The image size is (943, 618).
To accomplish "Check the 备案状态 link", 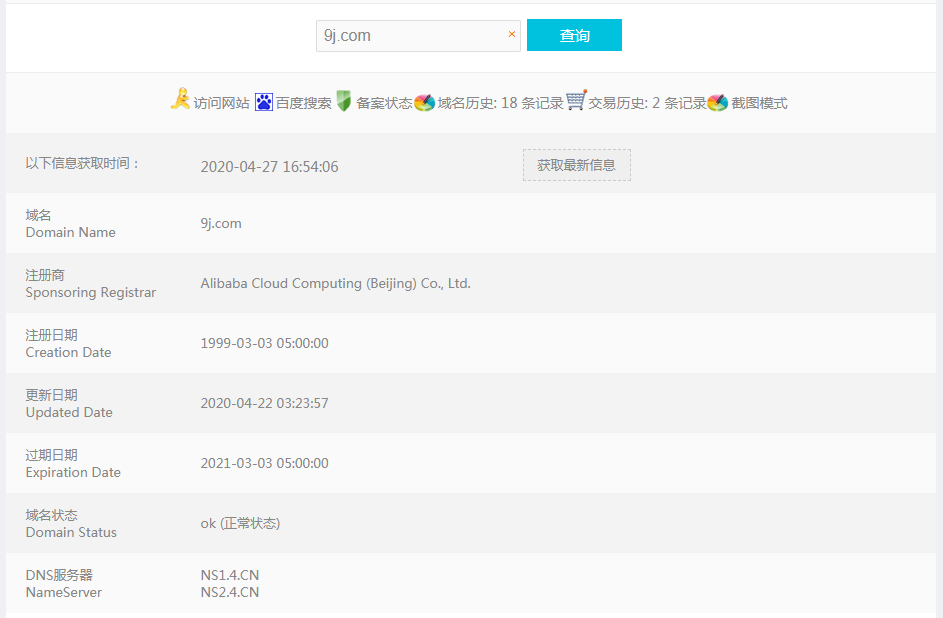I will 384,103.
